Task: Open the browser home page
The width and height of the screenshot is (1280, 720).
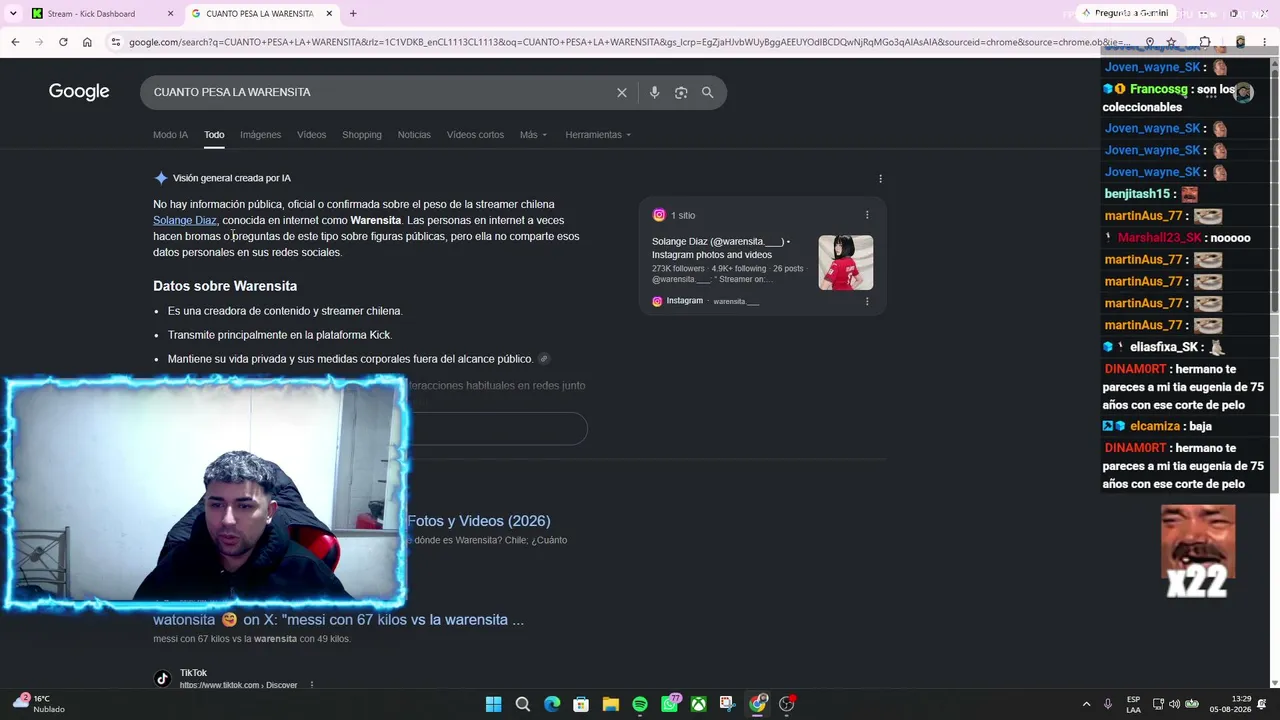Action: pos(87,42)
